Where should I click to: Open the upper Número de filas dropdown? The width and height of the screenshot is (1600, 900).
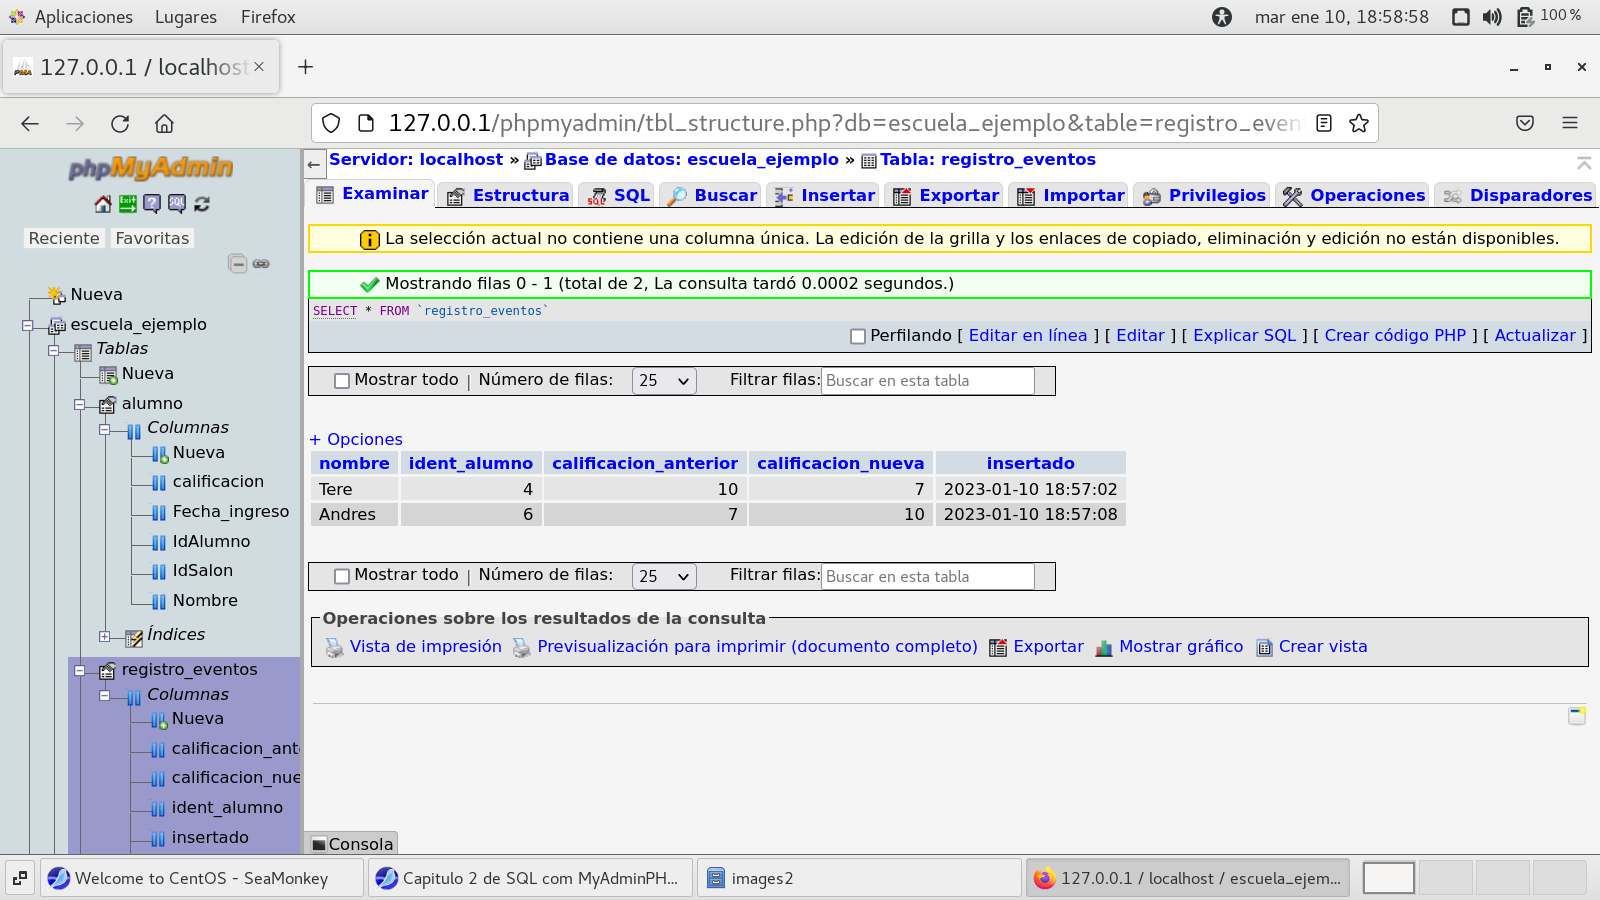(x=664, y=381)
